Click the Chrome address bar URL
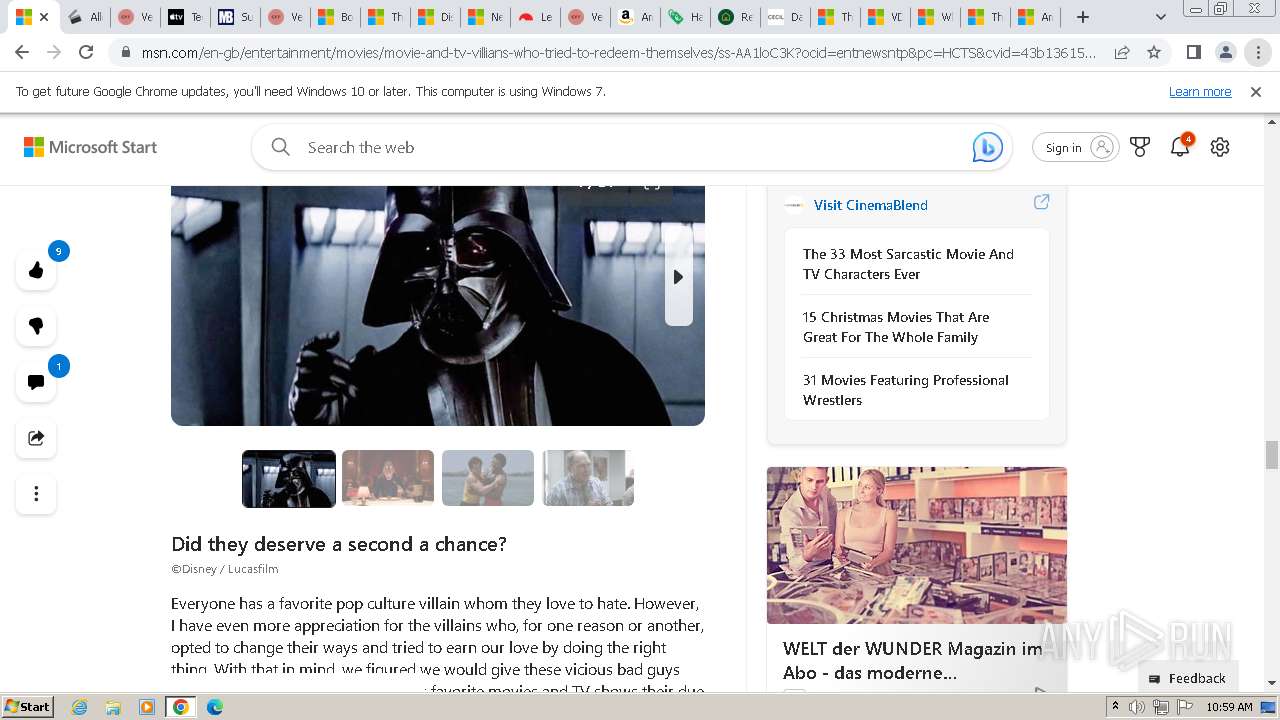The height and width of the screenshot is (720, 1280). [x=617, y=52]
